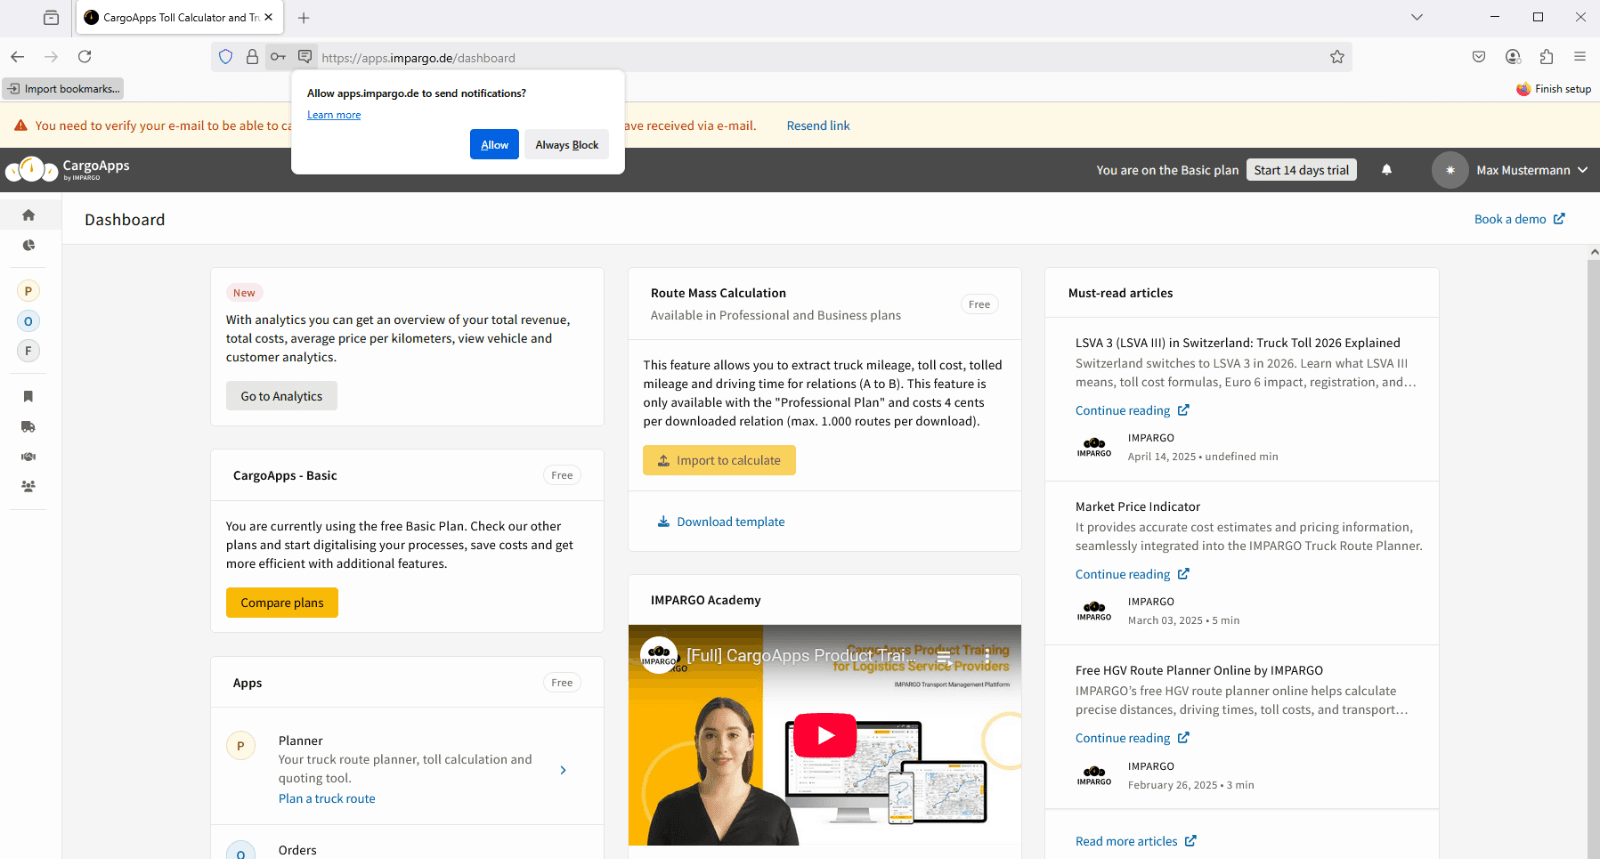Open the Pocket save icon
This screenshot has height=859, width=1600.
1479,57
